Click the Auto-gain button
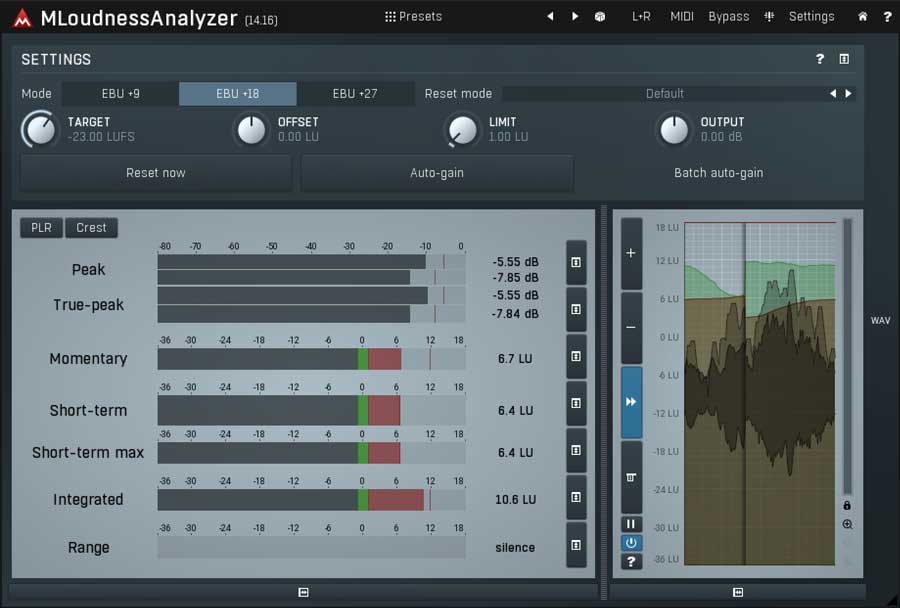Image resolution: width=900 pixels, height=608 pixels. tap(437, 173)
